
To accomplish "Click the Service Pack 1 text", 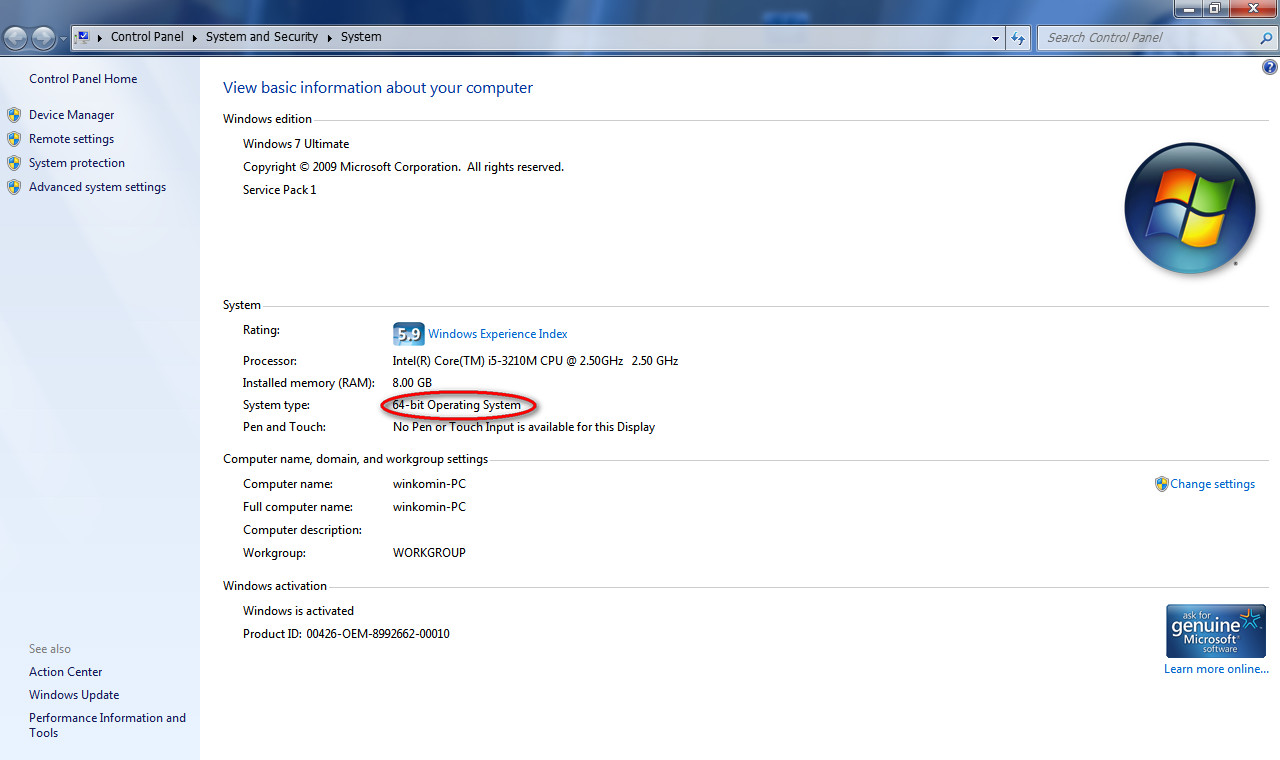I will 279,190.
